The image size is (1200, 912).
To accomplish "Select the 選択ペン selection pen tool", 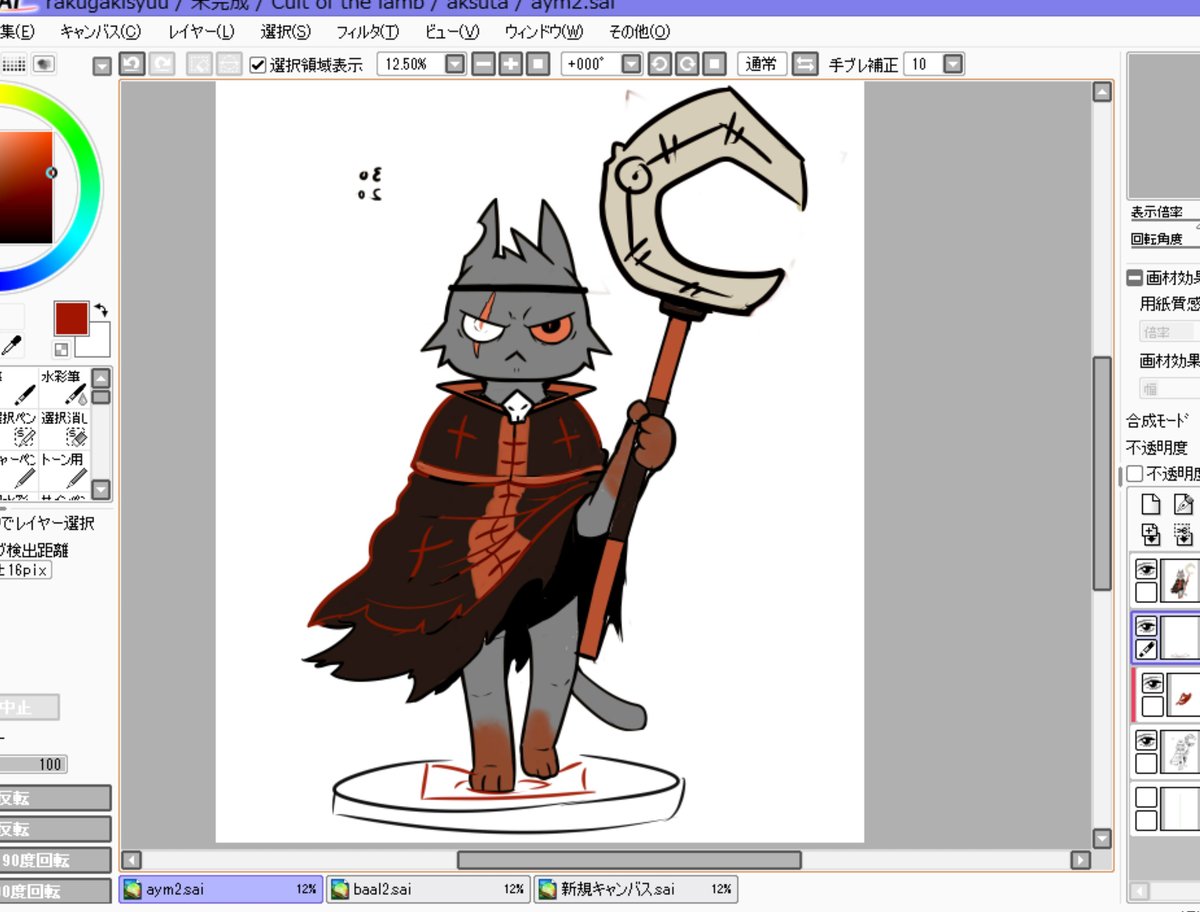I will 18,429.
